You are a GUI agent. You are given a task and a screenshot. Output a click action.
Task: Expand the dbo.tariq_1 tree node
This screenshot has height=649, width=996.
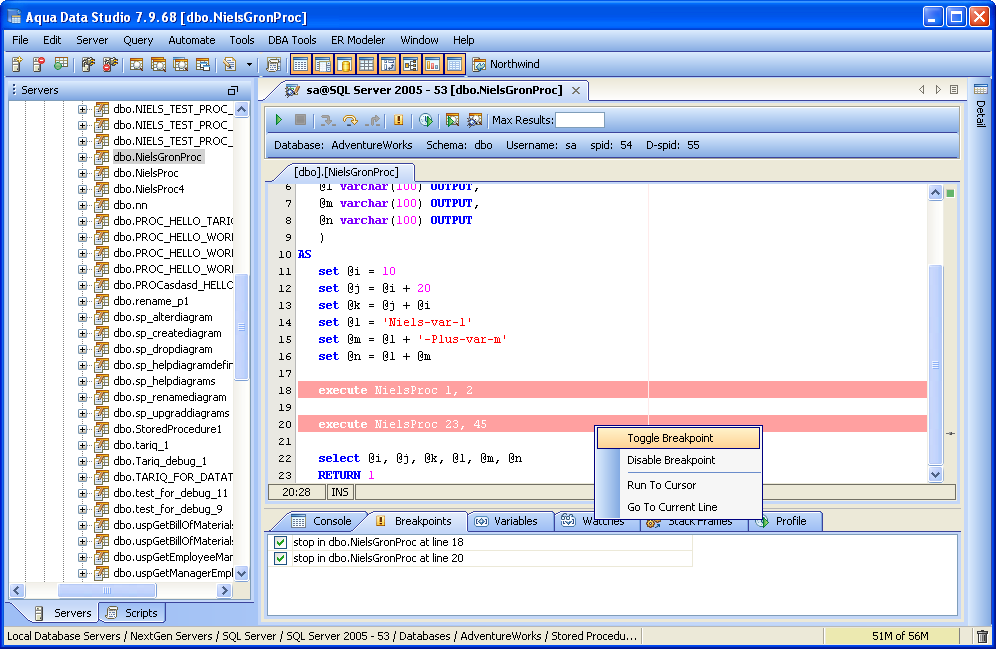[x=84, y=445]
